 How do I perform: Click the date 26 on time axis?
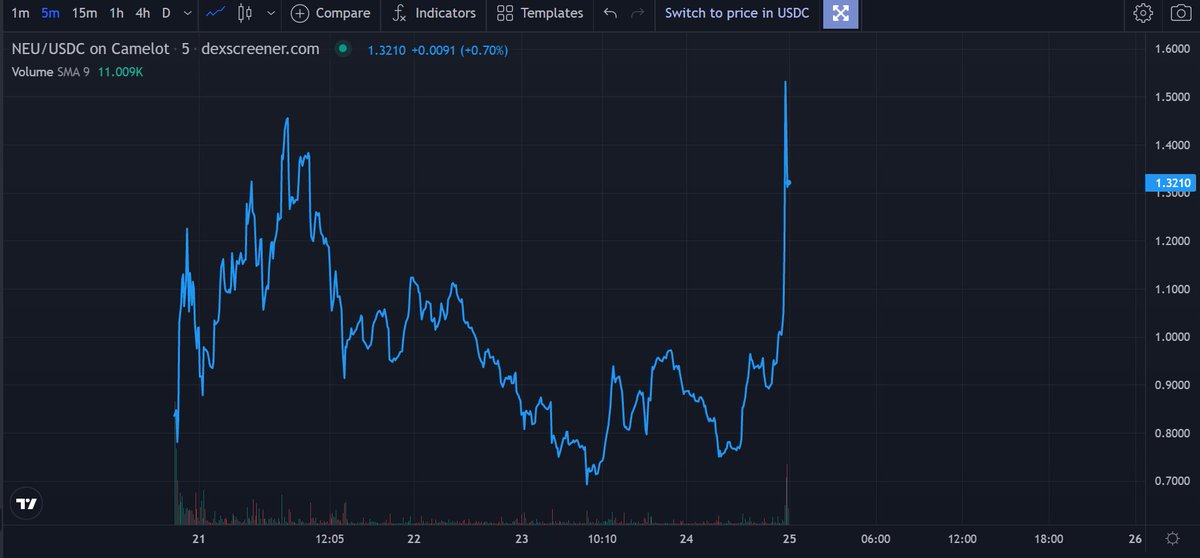click(1136, 539)
